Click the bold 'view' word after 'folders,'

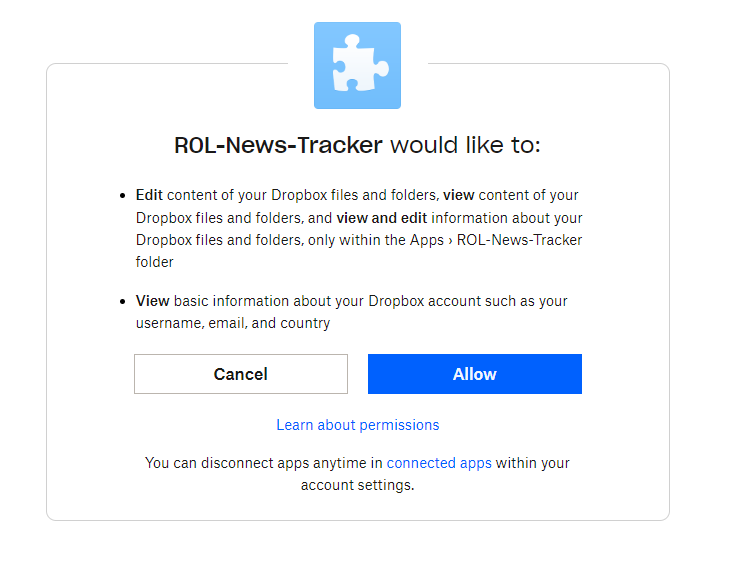pyautogui.click(x=459, y=195)
